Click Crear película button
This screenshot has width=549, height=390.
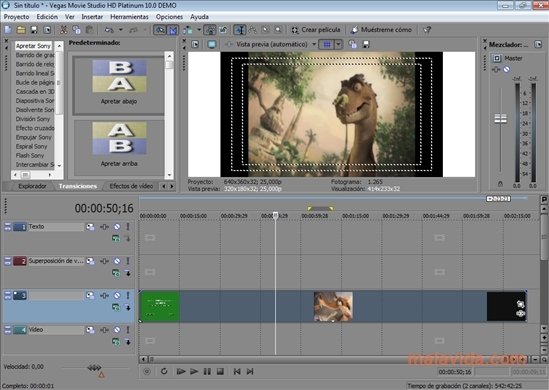316,30
